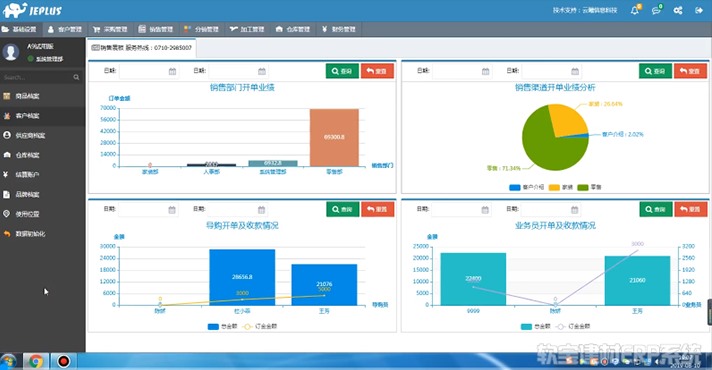Viewport: 712px width, 370px height.
Task: Open the first date picker calendar in 销售部门开单业绩 panel
Action: pyautogui.click(x=173, y=71)
